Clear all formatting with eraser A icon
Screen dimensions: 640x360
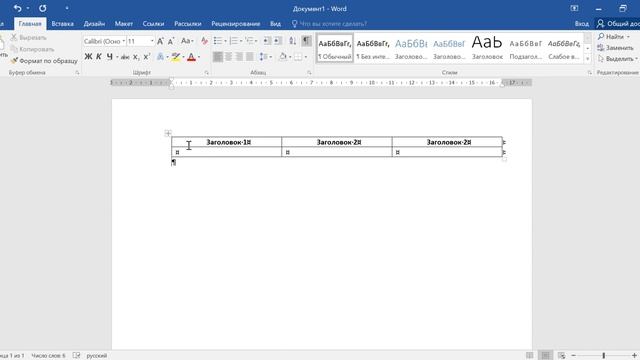pyautogui.click(x=204, y=41)
